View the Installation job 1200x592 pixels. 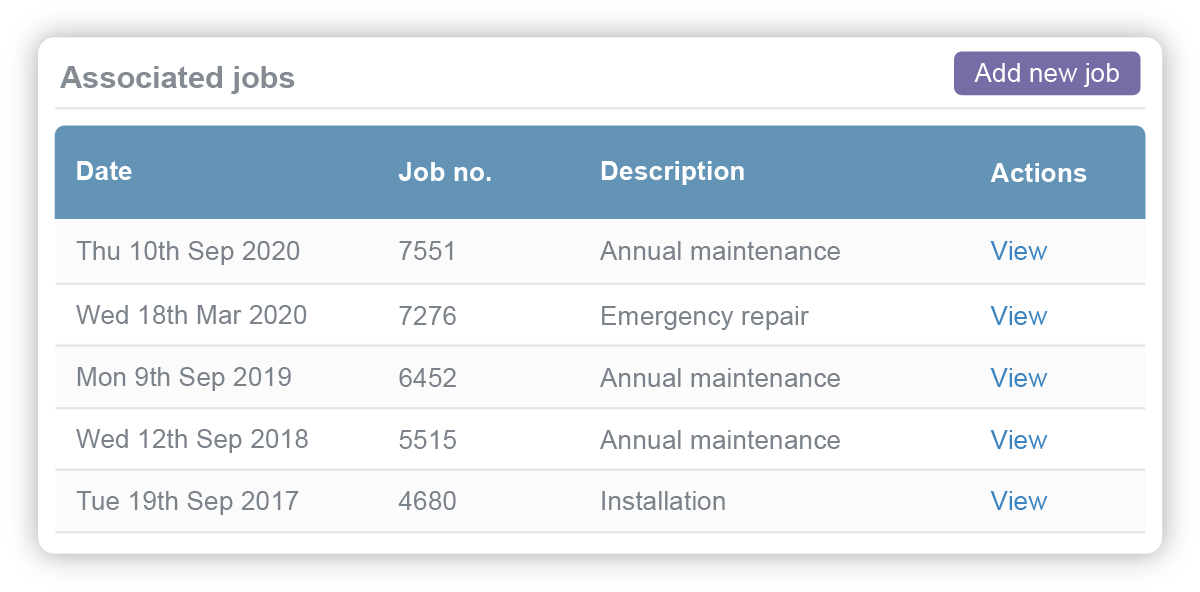click(1018, 501)
